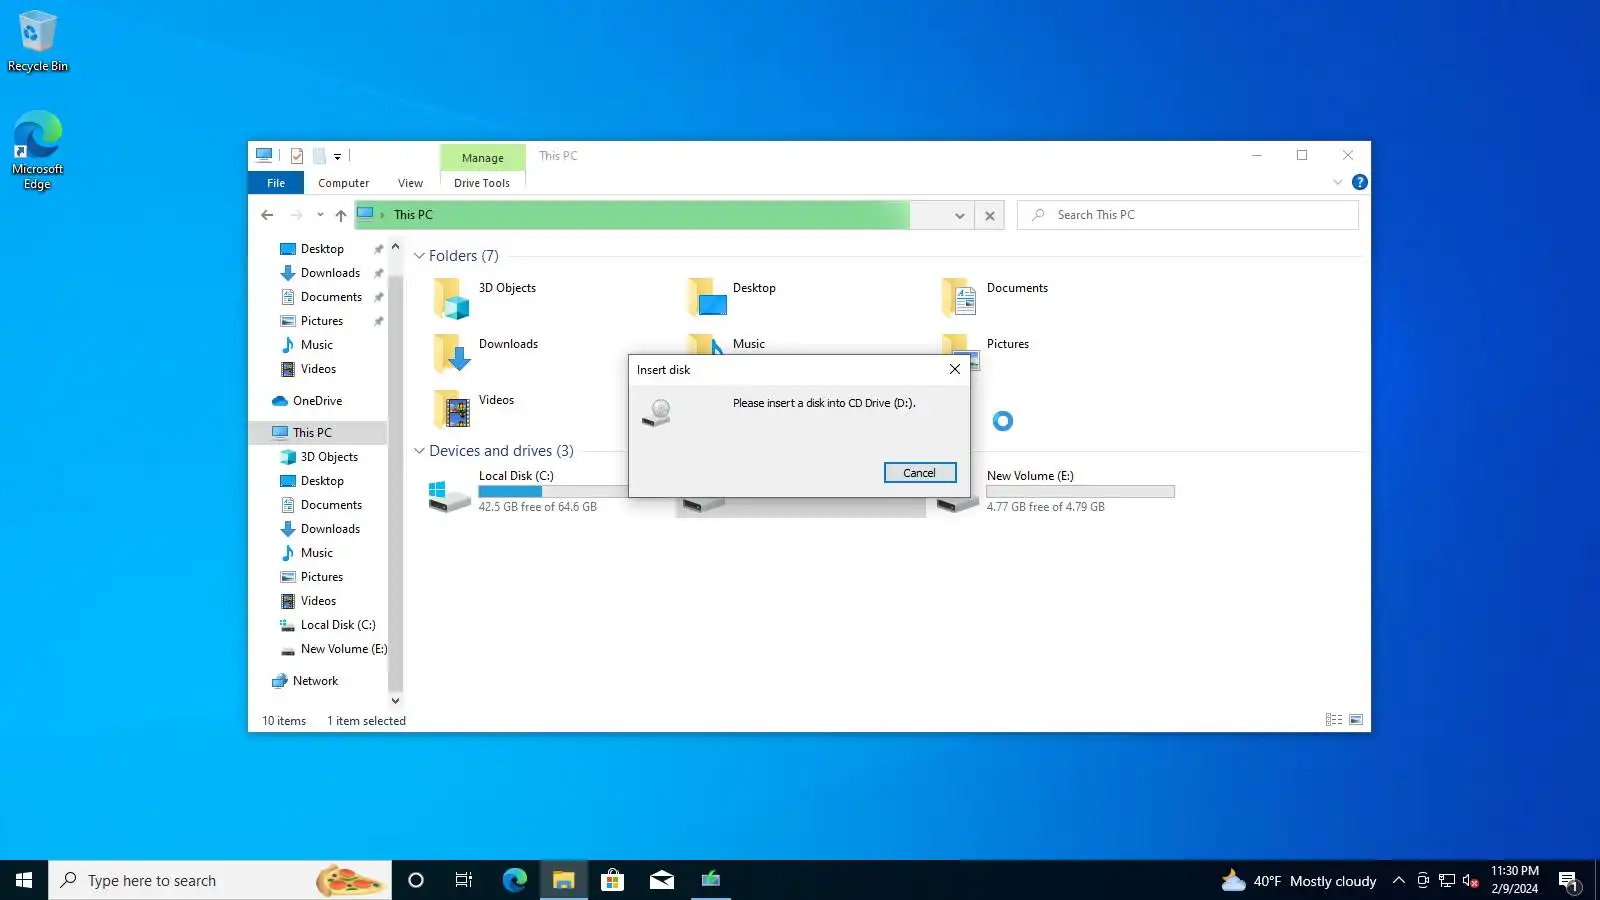The image size is (1600, 900).
Task: Click the CD drive icon in dialog
Action: pyautogui.click(x=658, y=412)
